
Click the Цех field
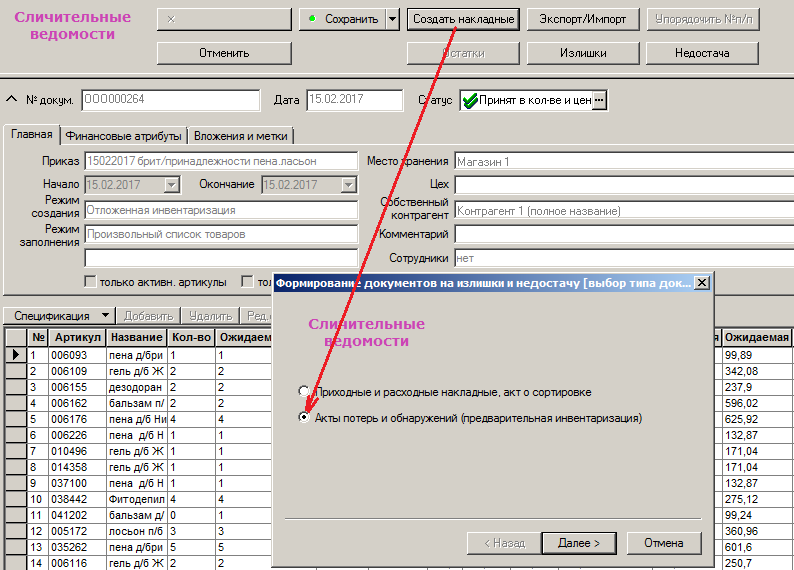[x=624, y=185]
